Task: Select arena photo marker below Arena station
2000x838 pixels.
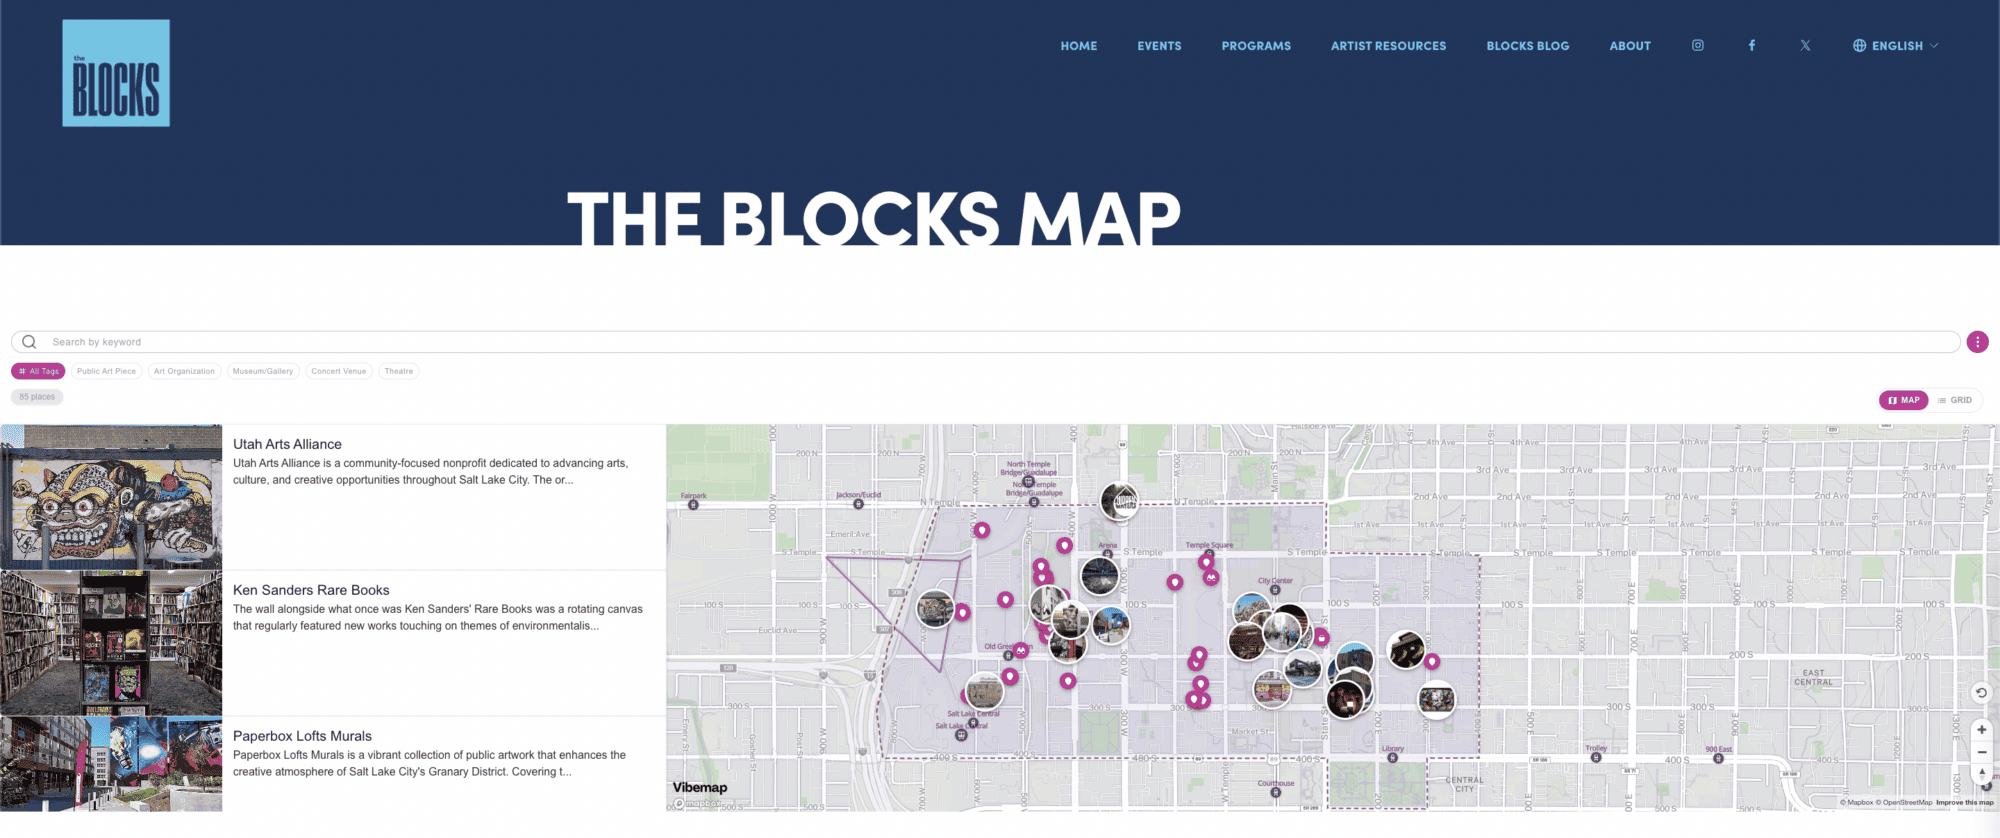Action: click(1099, 576)
